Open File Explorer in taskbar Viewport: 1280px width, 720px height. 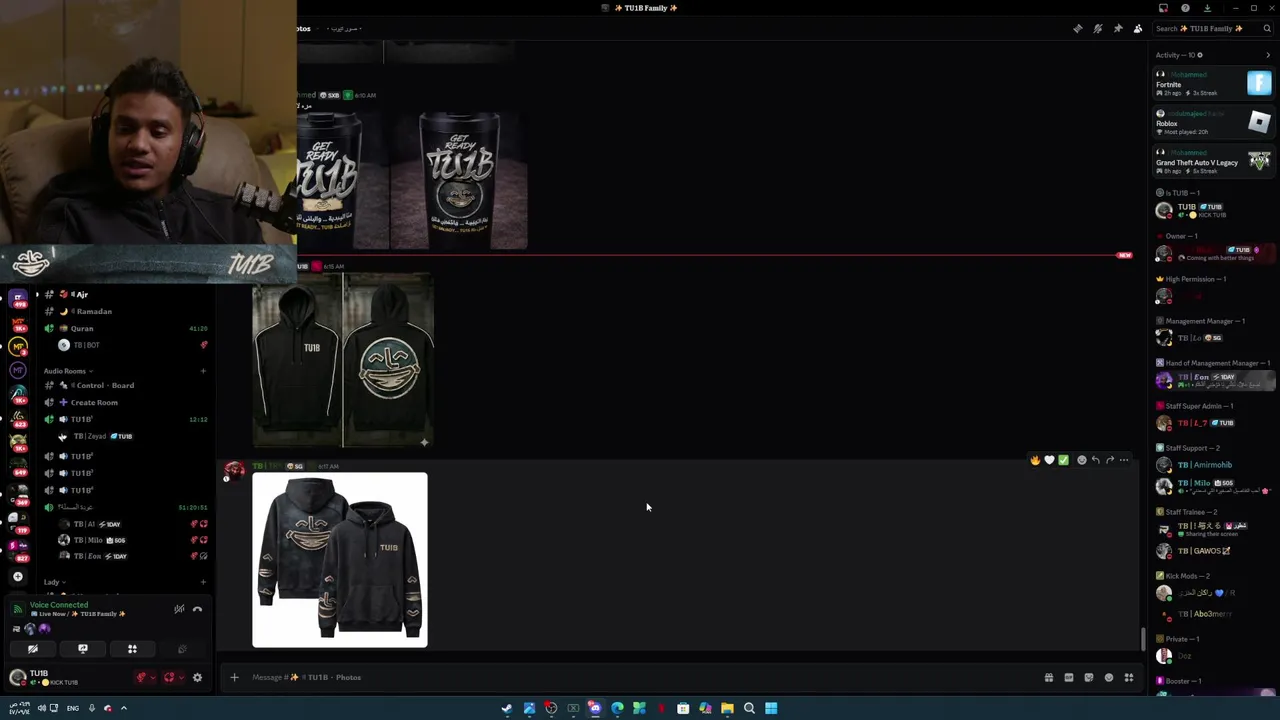727,708
